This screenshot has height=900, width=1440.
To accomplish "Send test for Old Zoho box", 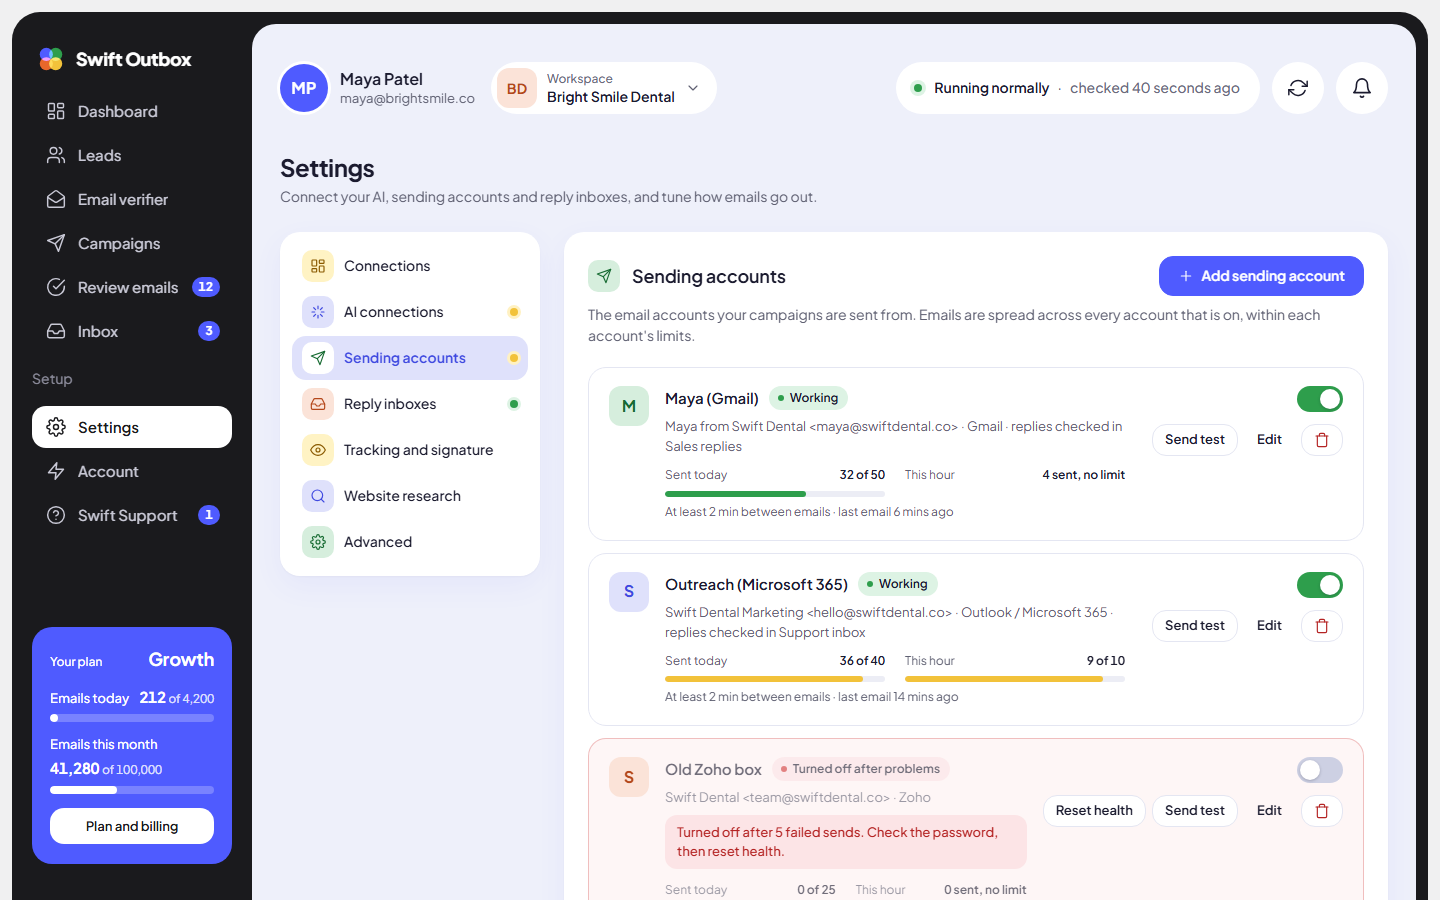I will click(1195, 811).
